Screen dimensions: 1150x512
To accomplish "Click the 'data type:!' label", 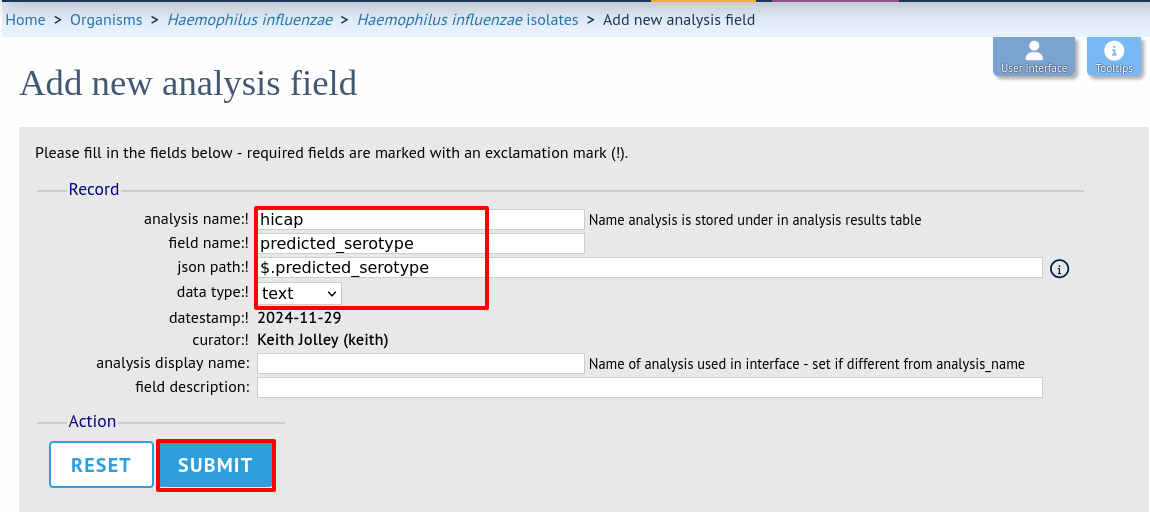I will pyautogui.click(x=213, y=292).
